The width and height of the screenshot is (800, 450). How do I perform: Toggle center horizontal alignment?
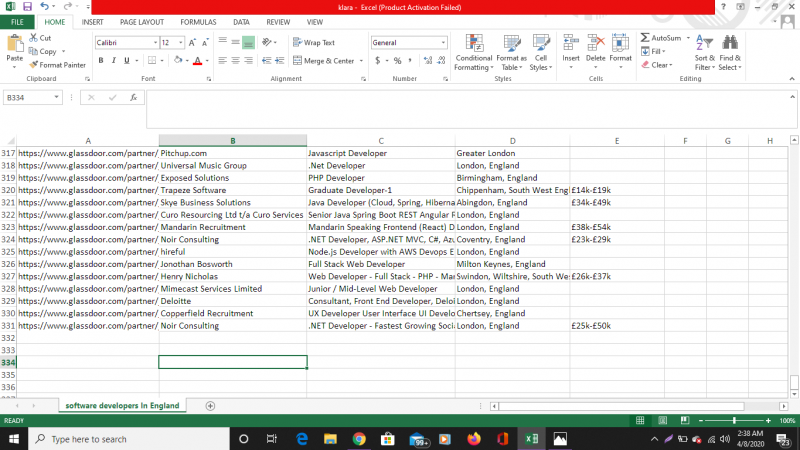[x=235, y=60]
